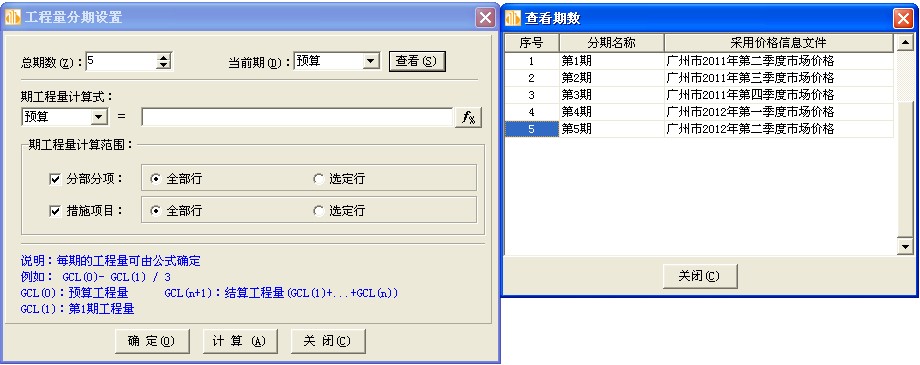Click the 第1期 name cell
The width and height of the screenshot is (920, 365).
pos(611,61)
